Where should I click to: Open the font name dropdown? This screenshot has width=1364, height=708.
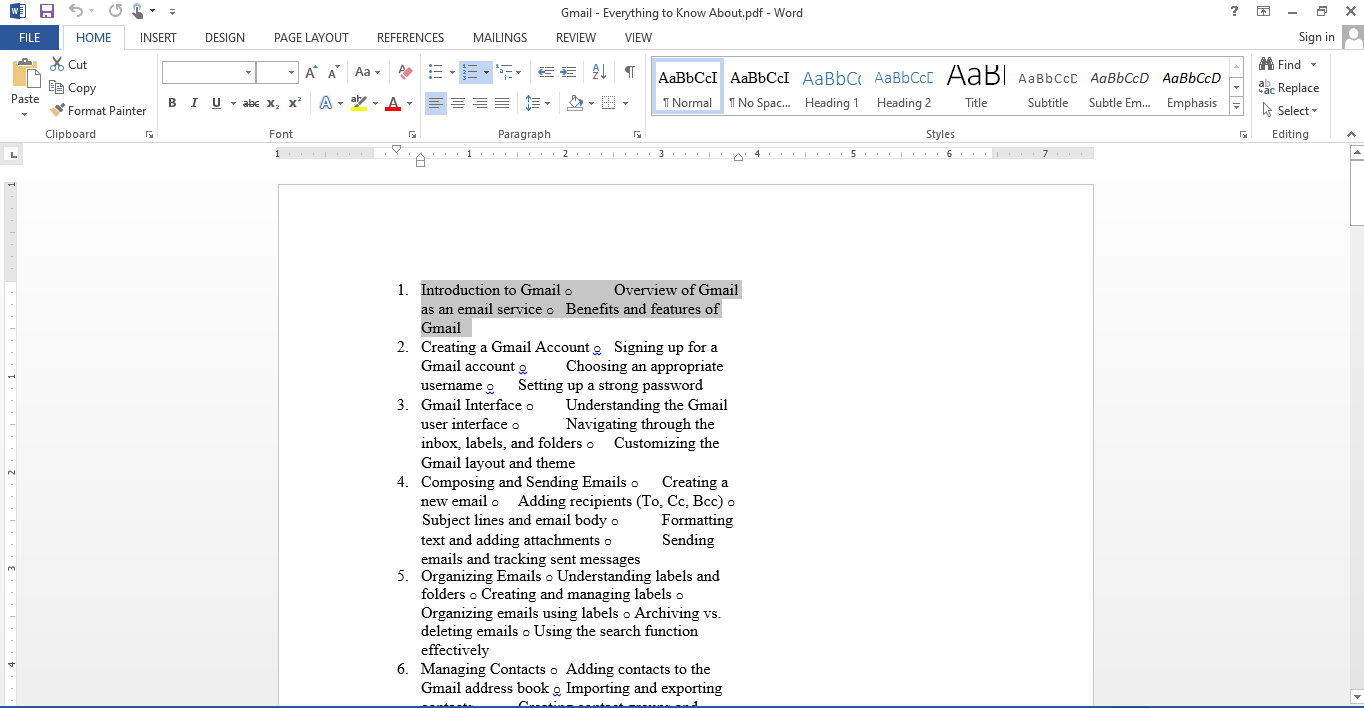pyautogui.click(x=248, y=72)
